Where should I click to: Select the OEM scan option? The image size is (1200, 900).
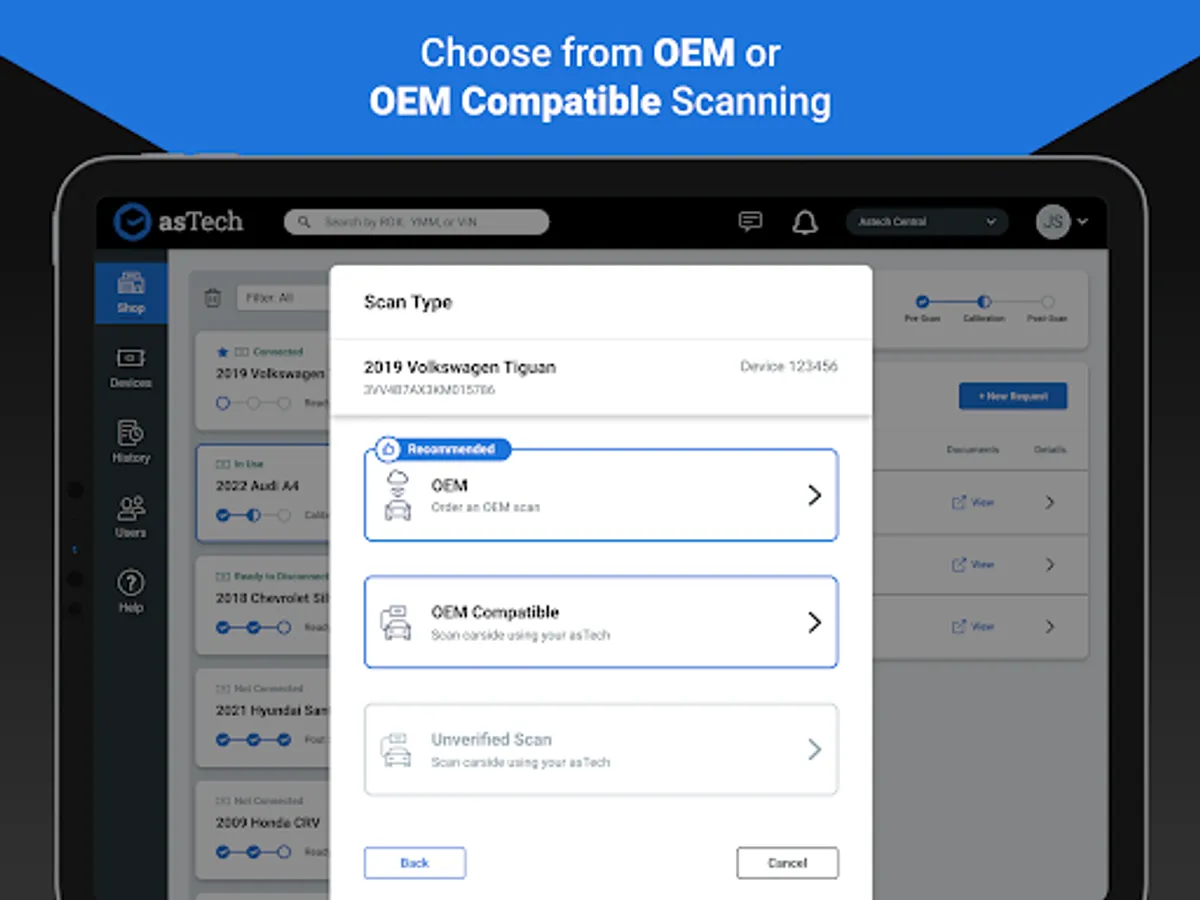[x=601, y=495]
